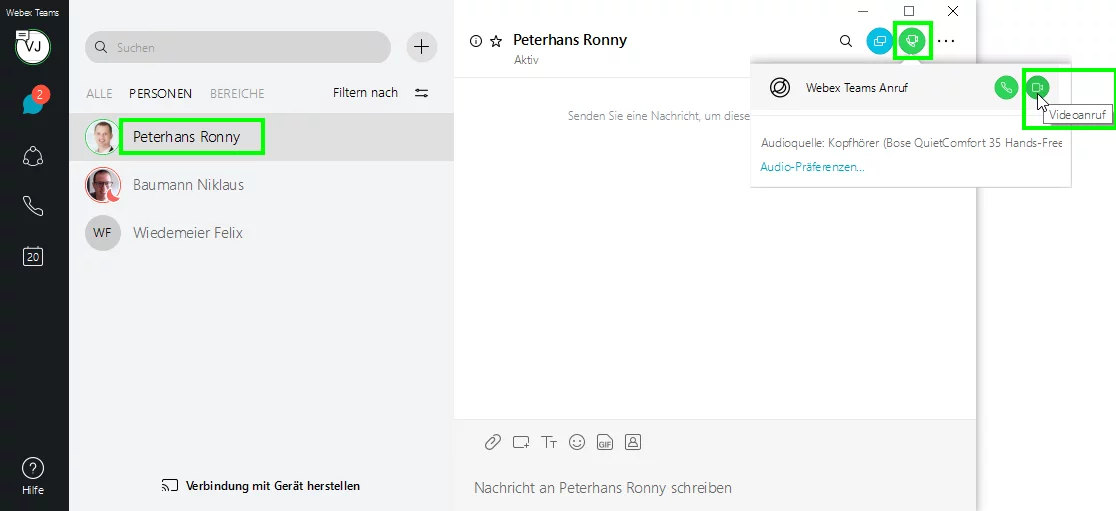The width and height of the screenshot is (1116, 511).
Task: Click the Suchen search field
Action: (240, 47)
